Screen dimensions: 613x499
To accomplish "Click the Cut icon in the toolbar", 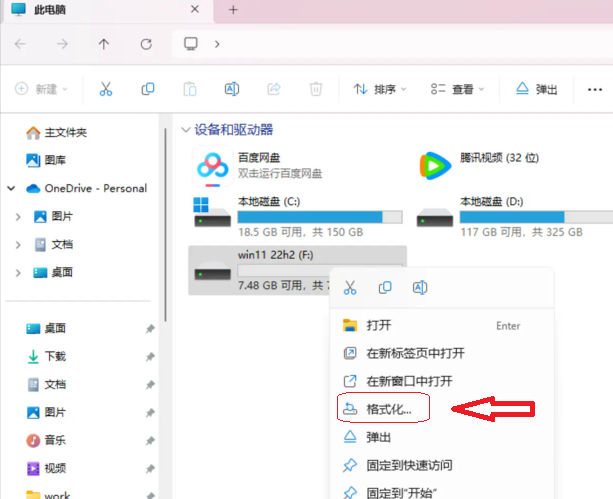I will click(106, 89).
